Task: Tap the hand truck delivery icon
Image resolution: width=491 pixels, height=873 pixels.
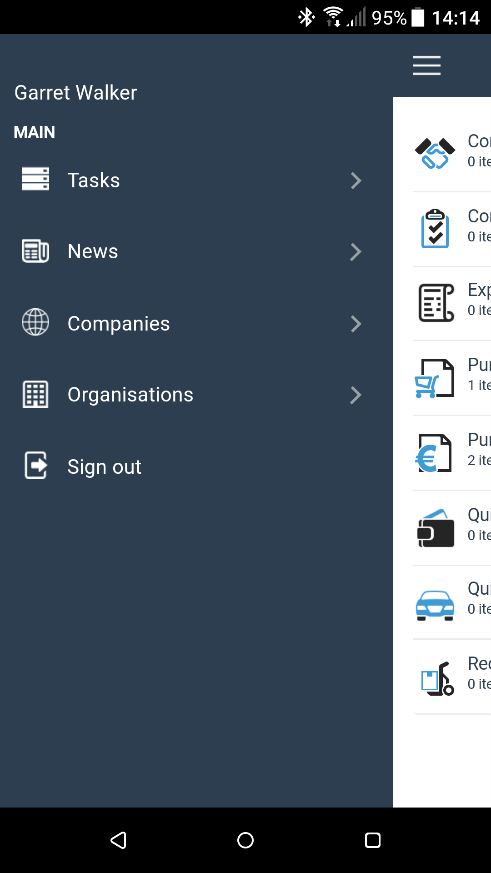Action: pos(438,679)
